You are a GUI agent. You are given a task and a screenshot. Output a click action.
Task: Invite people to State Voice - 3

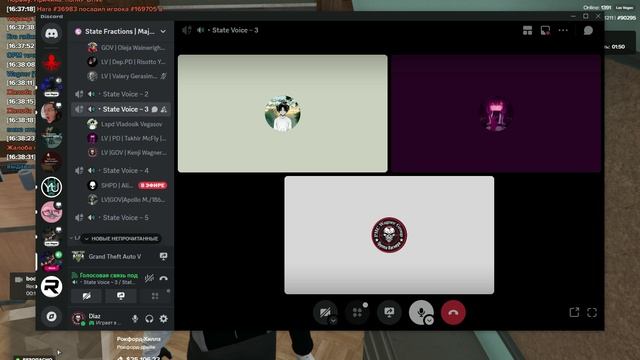[x=164, y=109]
